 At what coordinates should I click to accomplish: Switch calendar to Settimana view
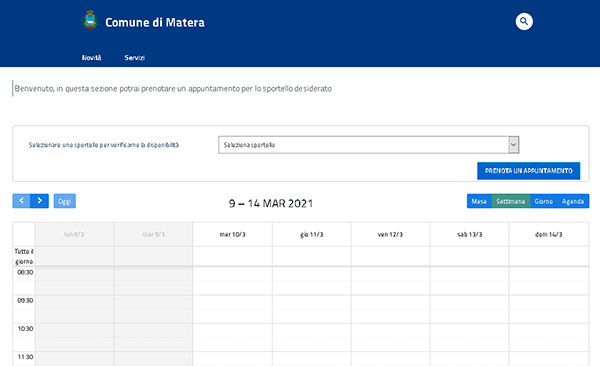(x=511, y=201)
